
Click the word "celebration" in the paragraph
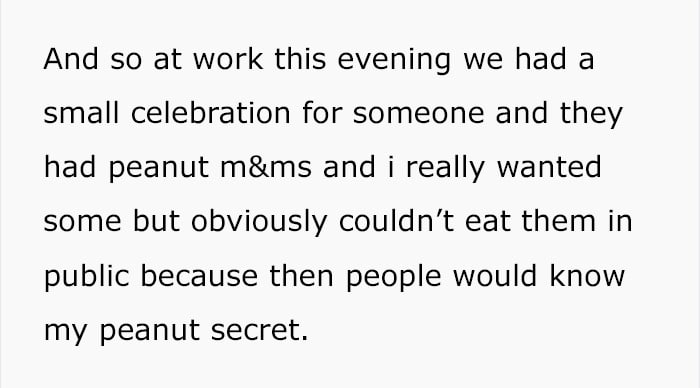(211, 113)
